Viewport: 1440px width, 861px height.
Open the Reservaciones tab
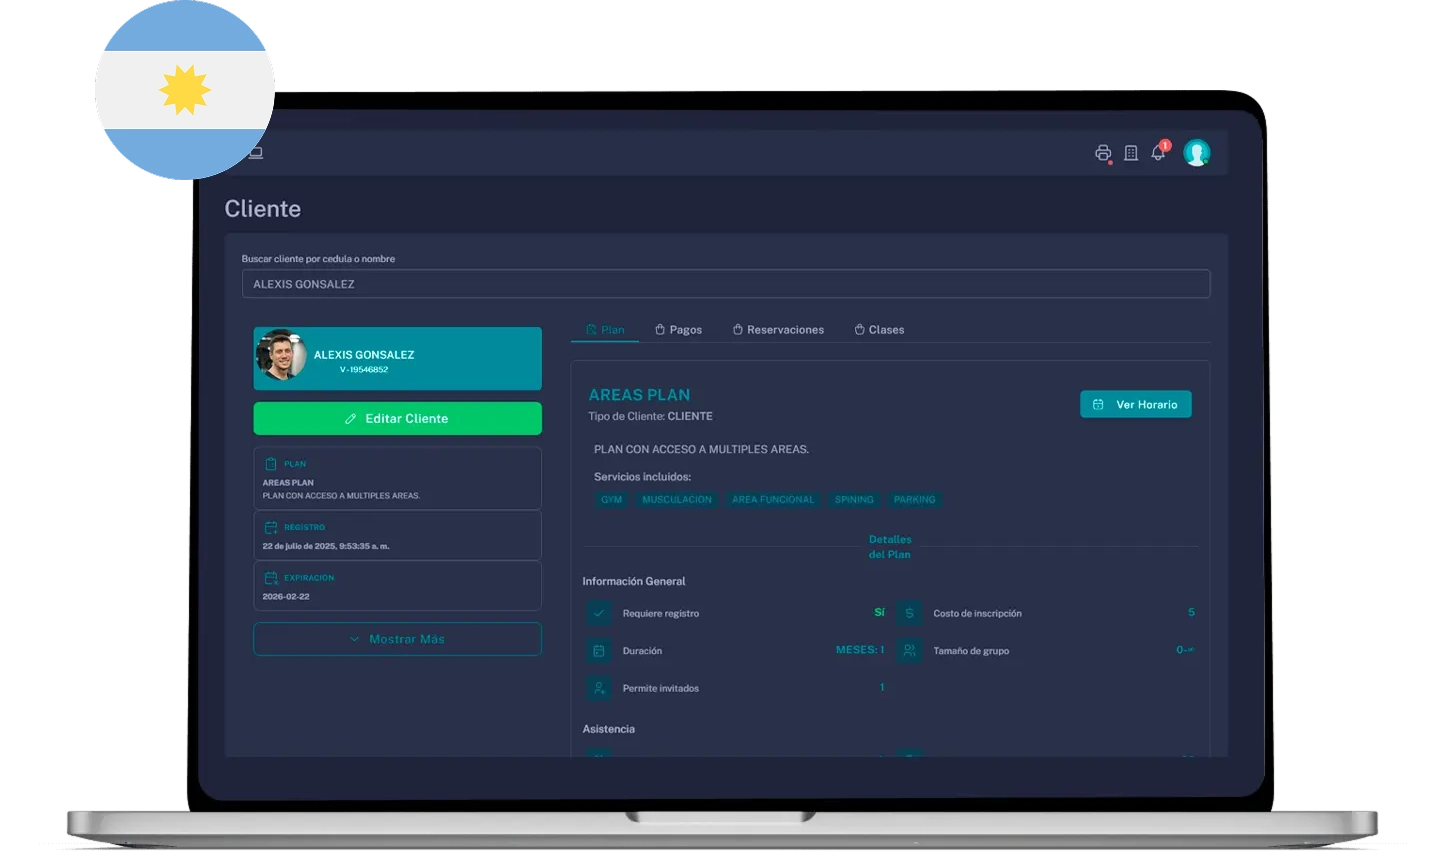click(x=778, y=330)
